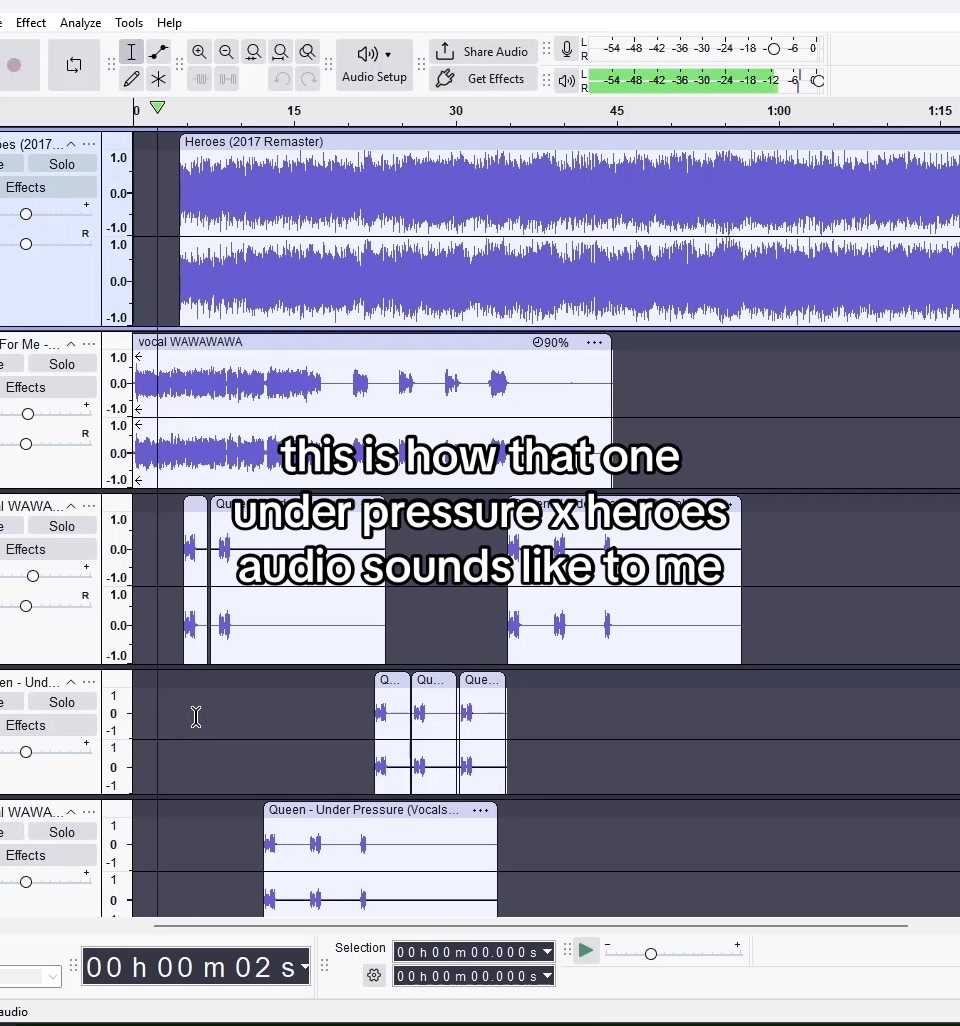Open Effects for the For Me track

point(47,387)
